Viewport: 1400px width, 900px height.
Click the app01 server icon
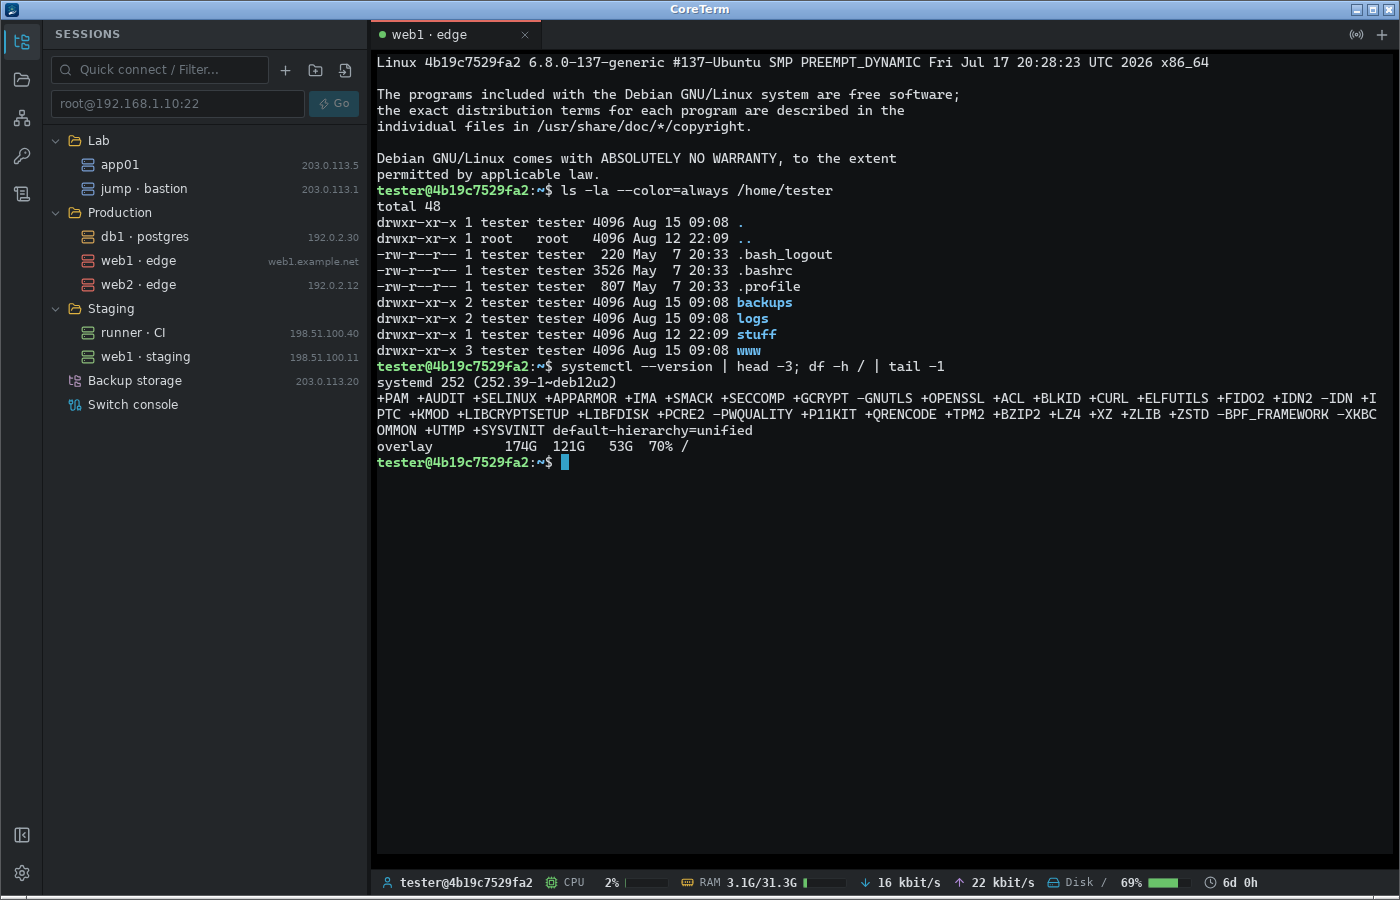88,165
